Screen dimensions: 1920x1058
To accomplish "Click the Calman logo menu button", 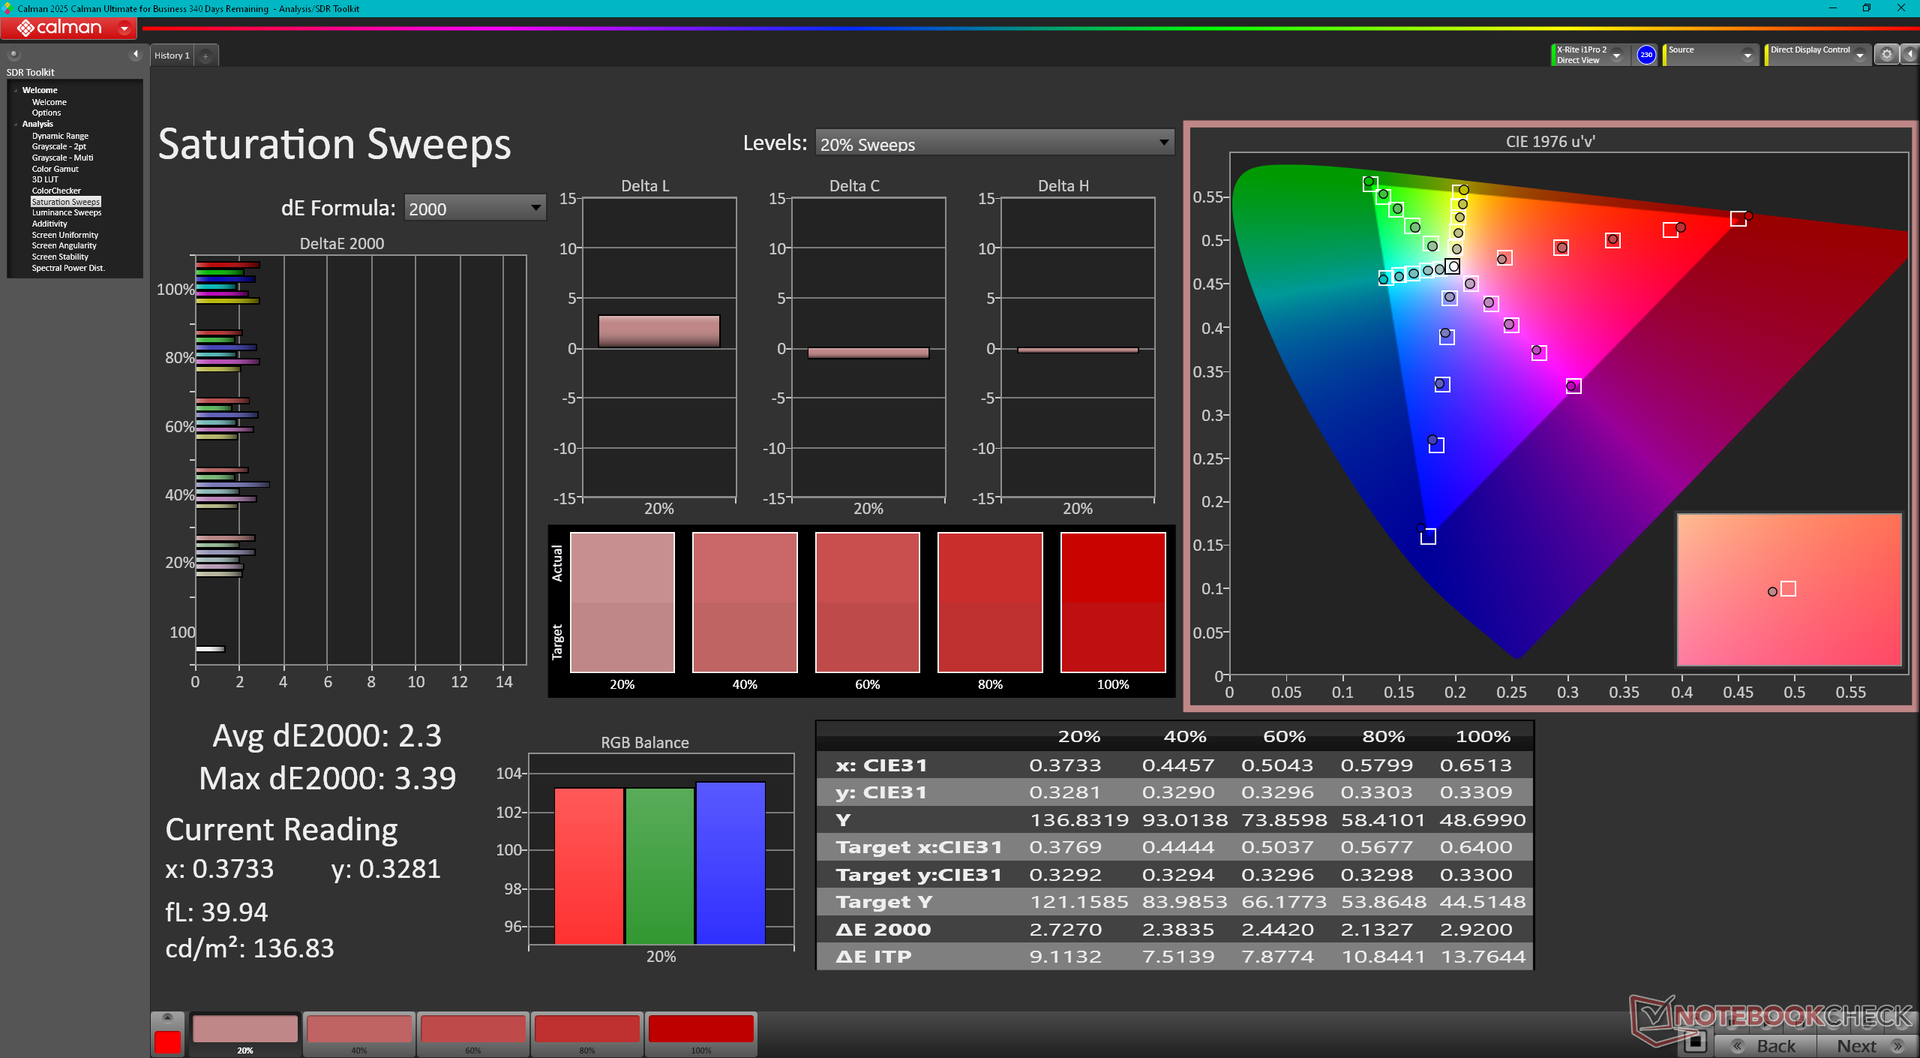I will pyautogui.click(x=68, y=28).
